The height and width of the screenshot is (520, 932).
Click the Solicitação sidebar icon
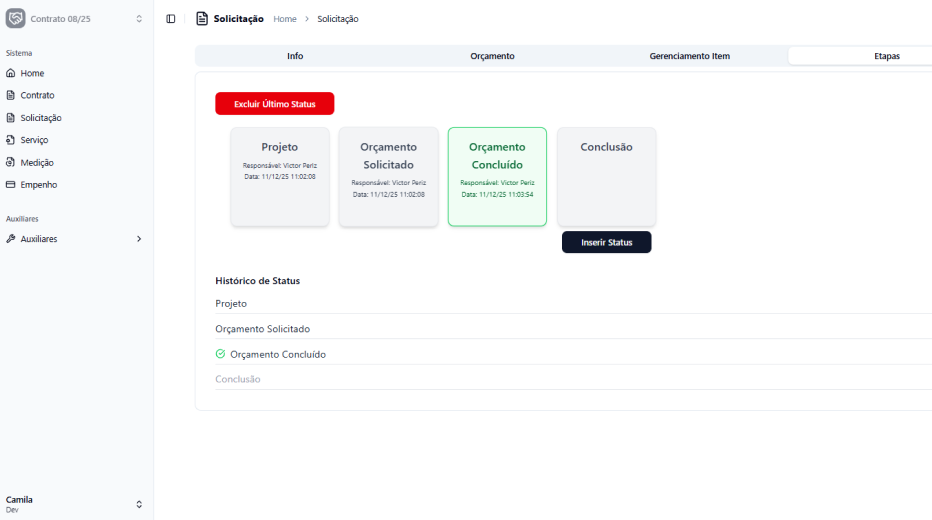(x=11, y=118)
